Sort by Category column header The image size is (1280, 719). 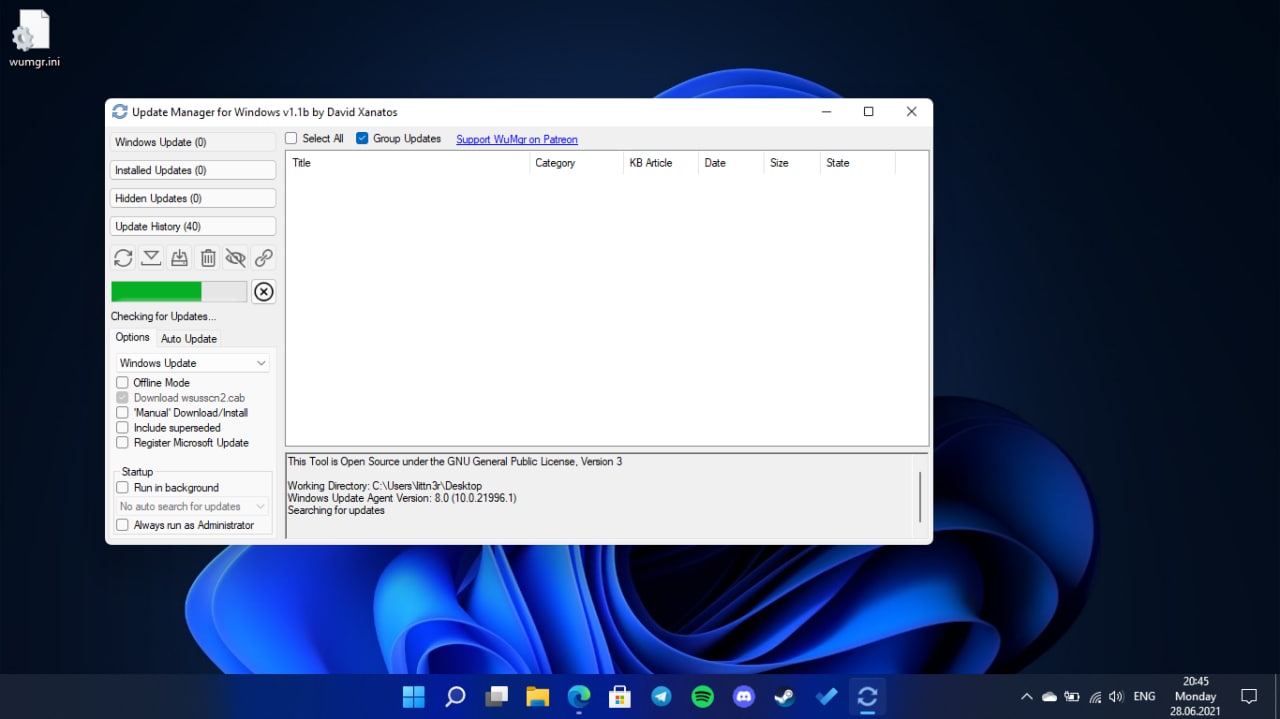point(576,163)
